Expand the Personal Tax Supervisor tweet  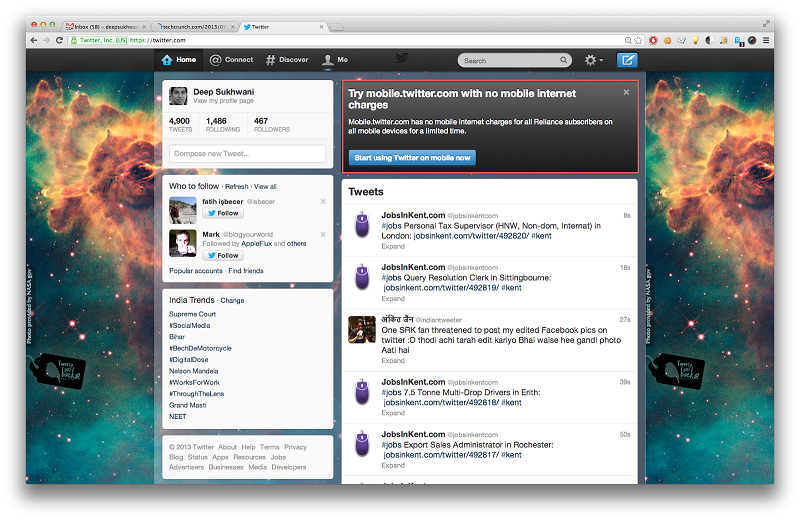(393, 245)
